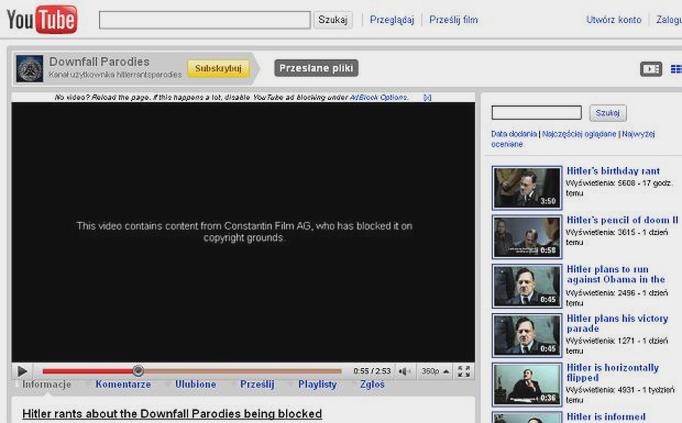Image resolution: width=682 pixels, height=423 pixels.
Task: Mute the video volume icon
Action: click(x=404, y=371)
